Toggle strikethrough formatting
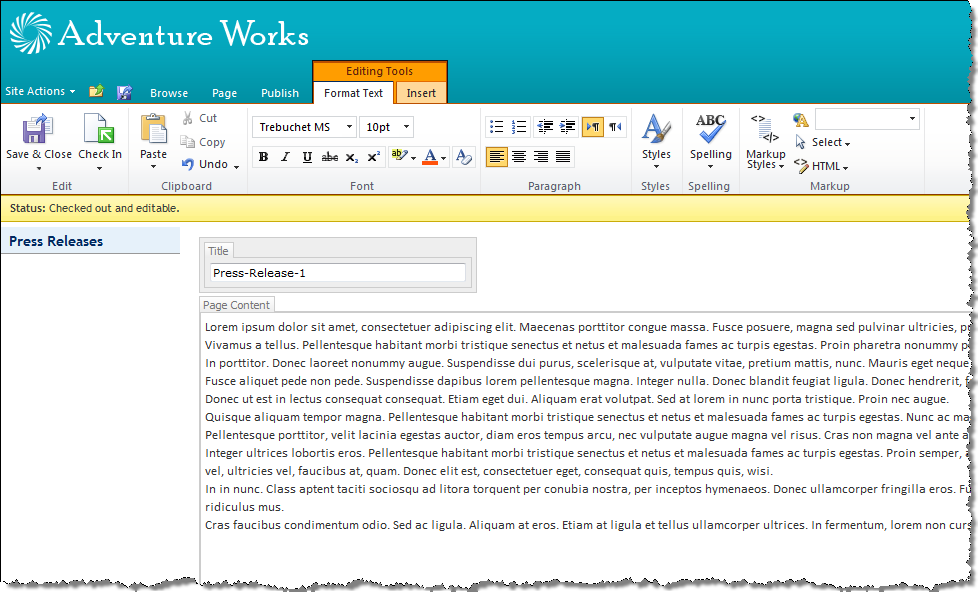This screenshot has height=592, width=978. tap(329, 157)
